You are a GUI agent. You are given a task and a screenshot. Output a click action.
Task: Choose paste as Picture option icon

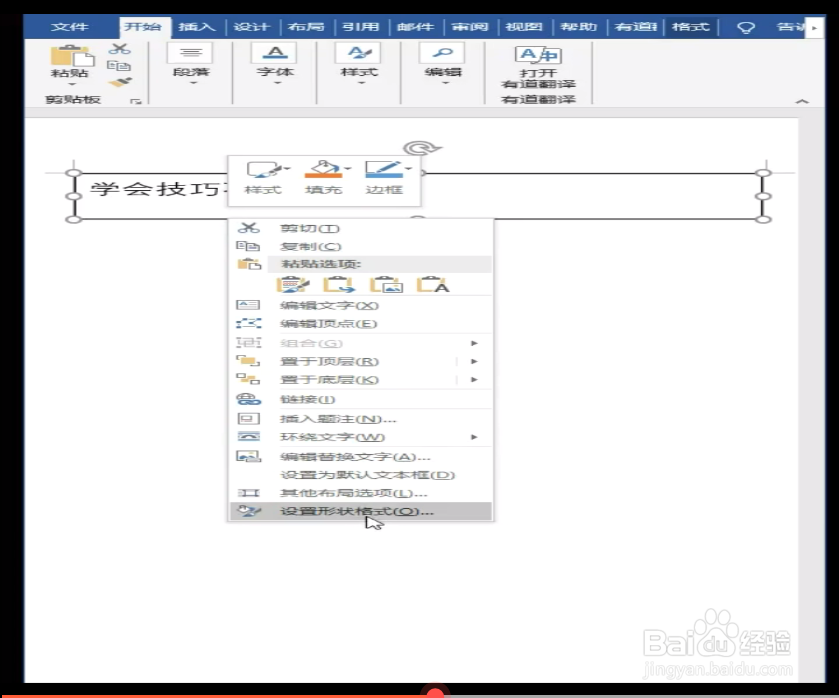point(386,284)
